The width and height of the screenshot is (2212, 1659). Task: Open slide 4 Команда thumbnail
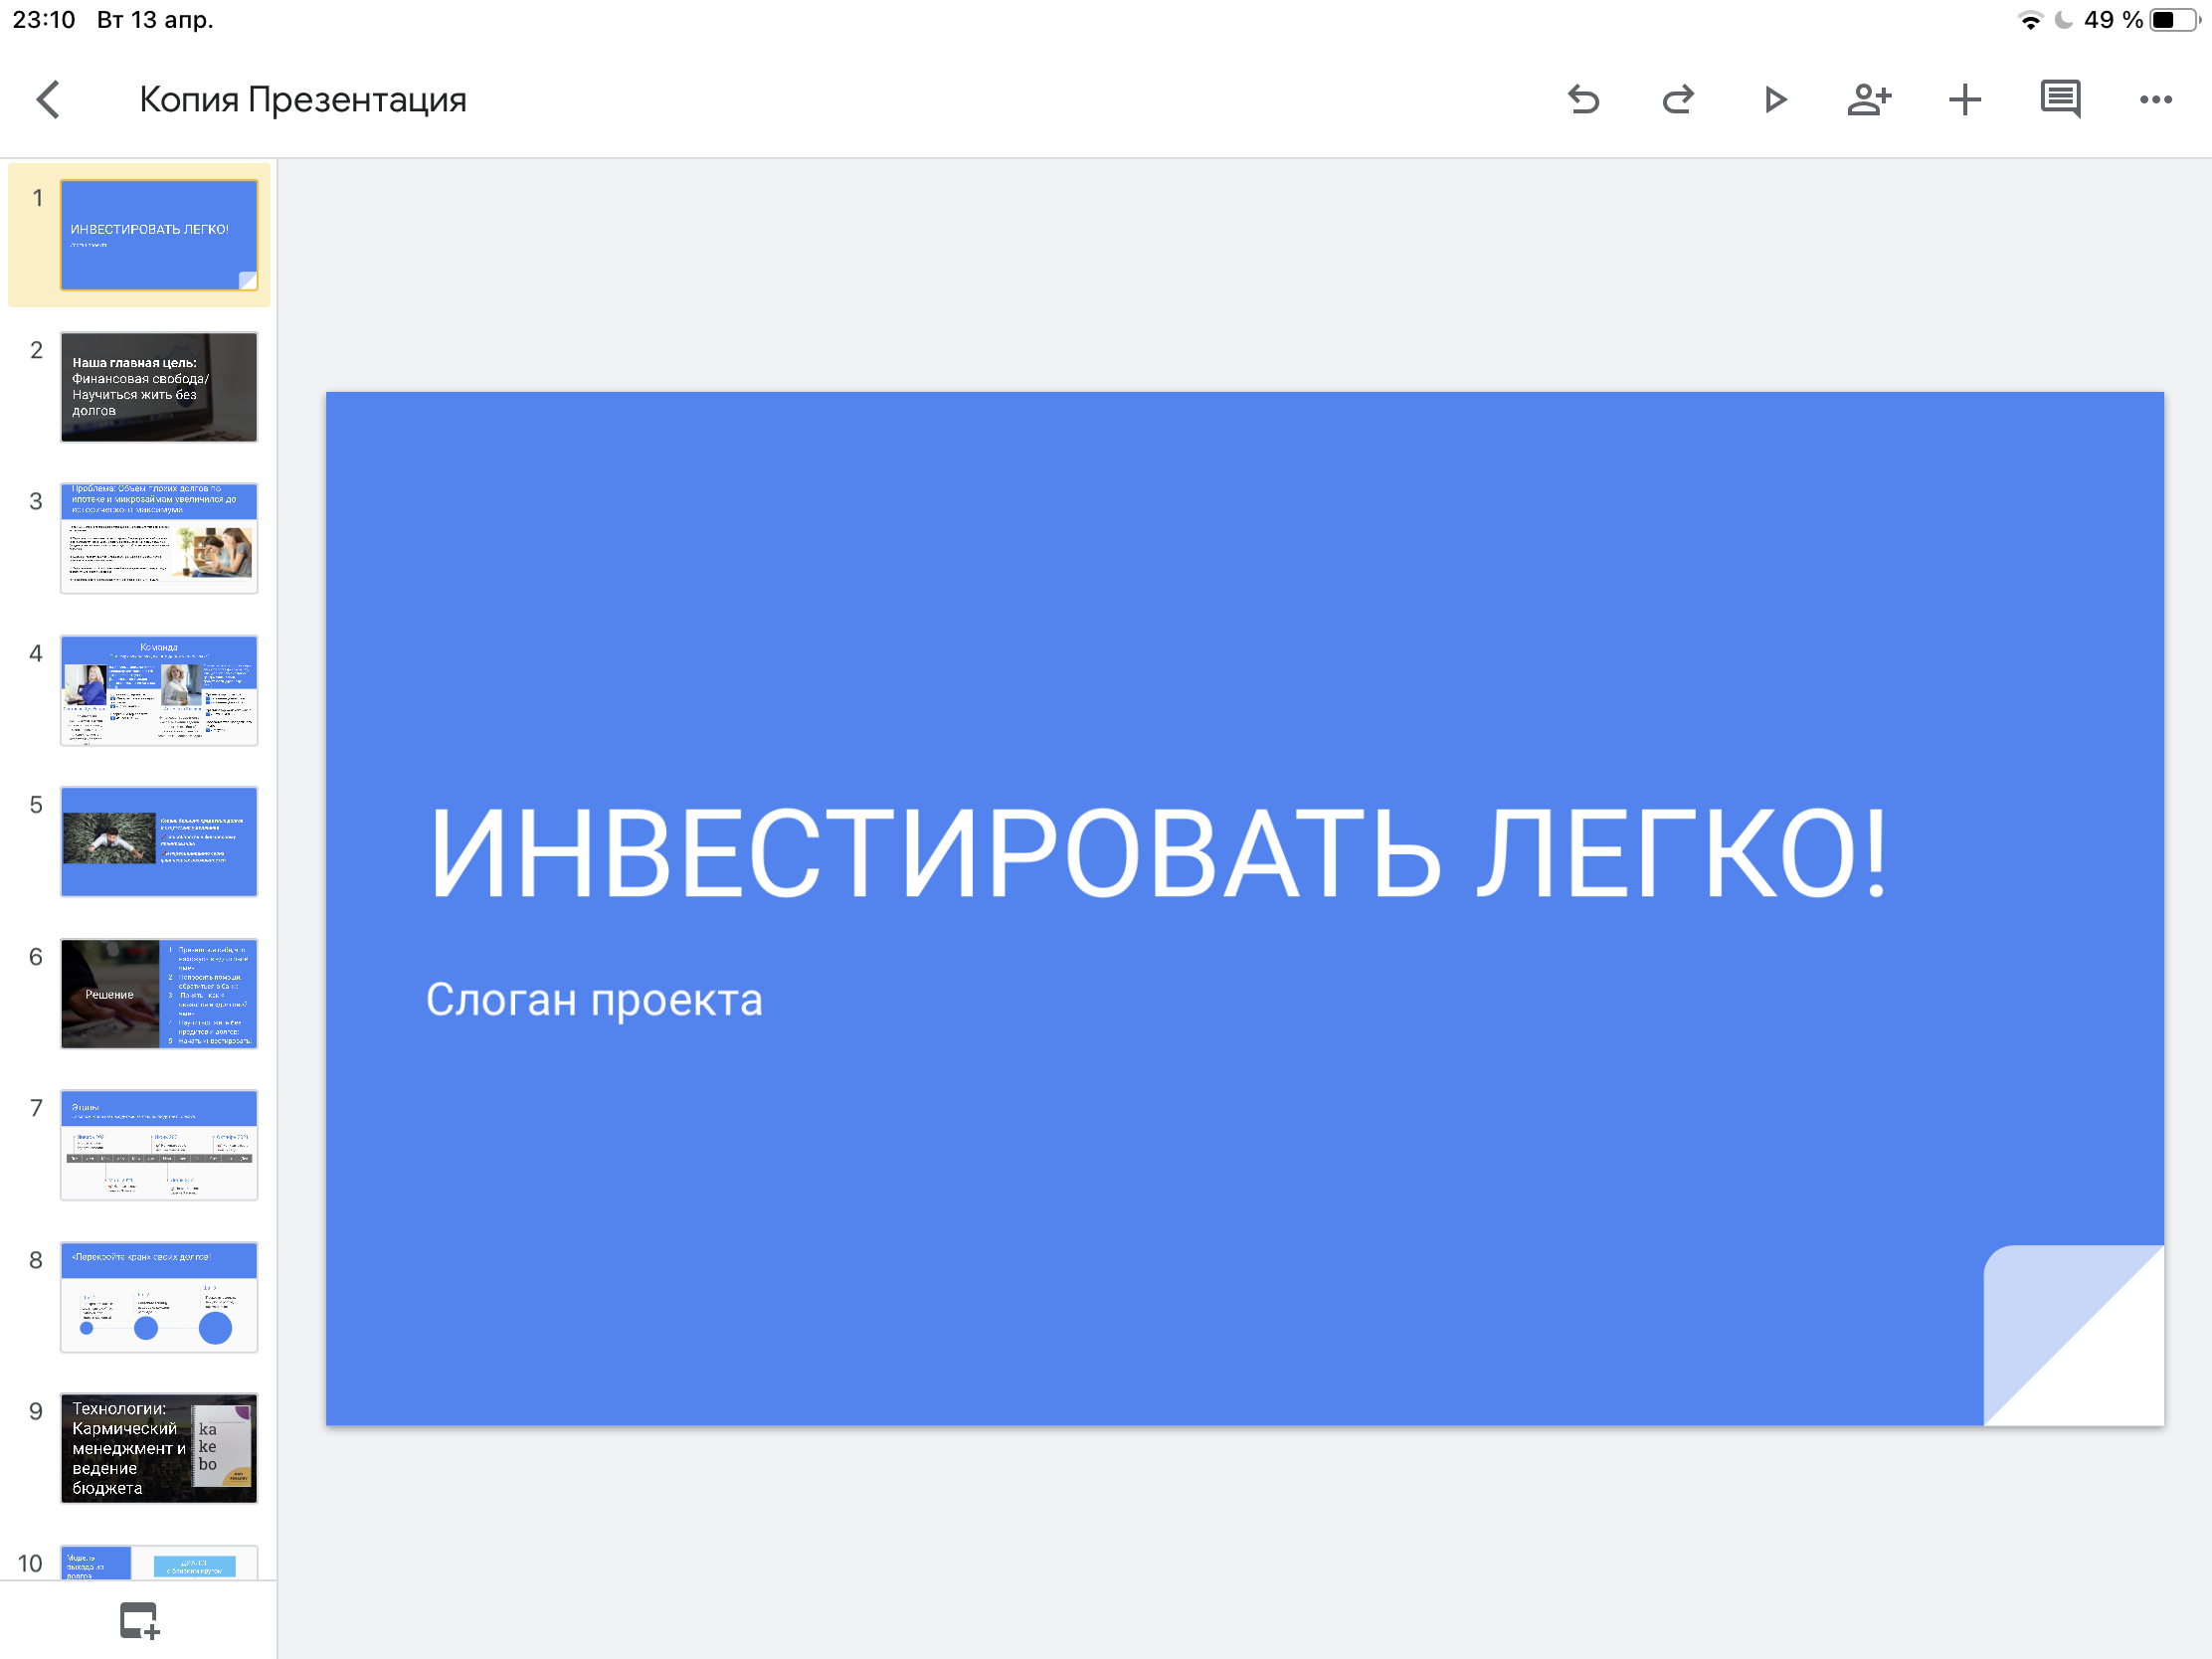point(159,690)
